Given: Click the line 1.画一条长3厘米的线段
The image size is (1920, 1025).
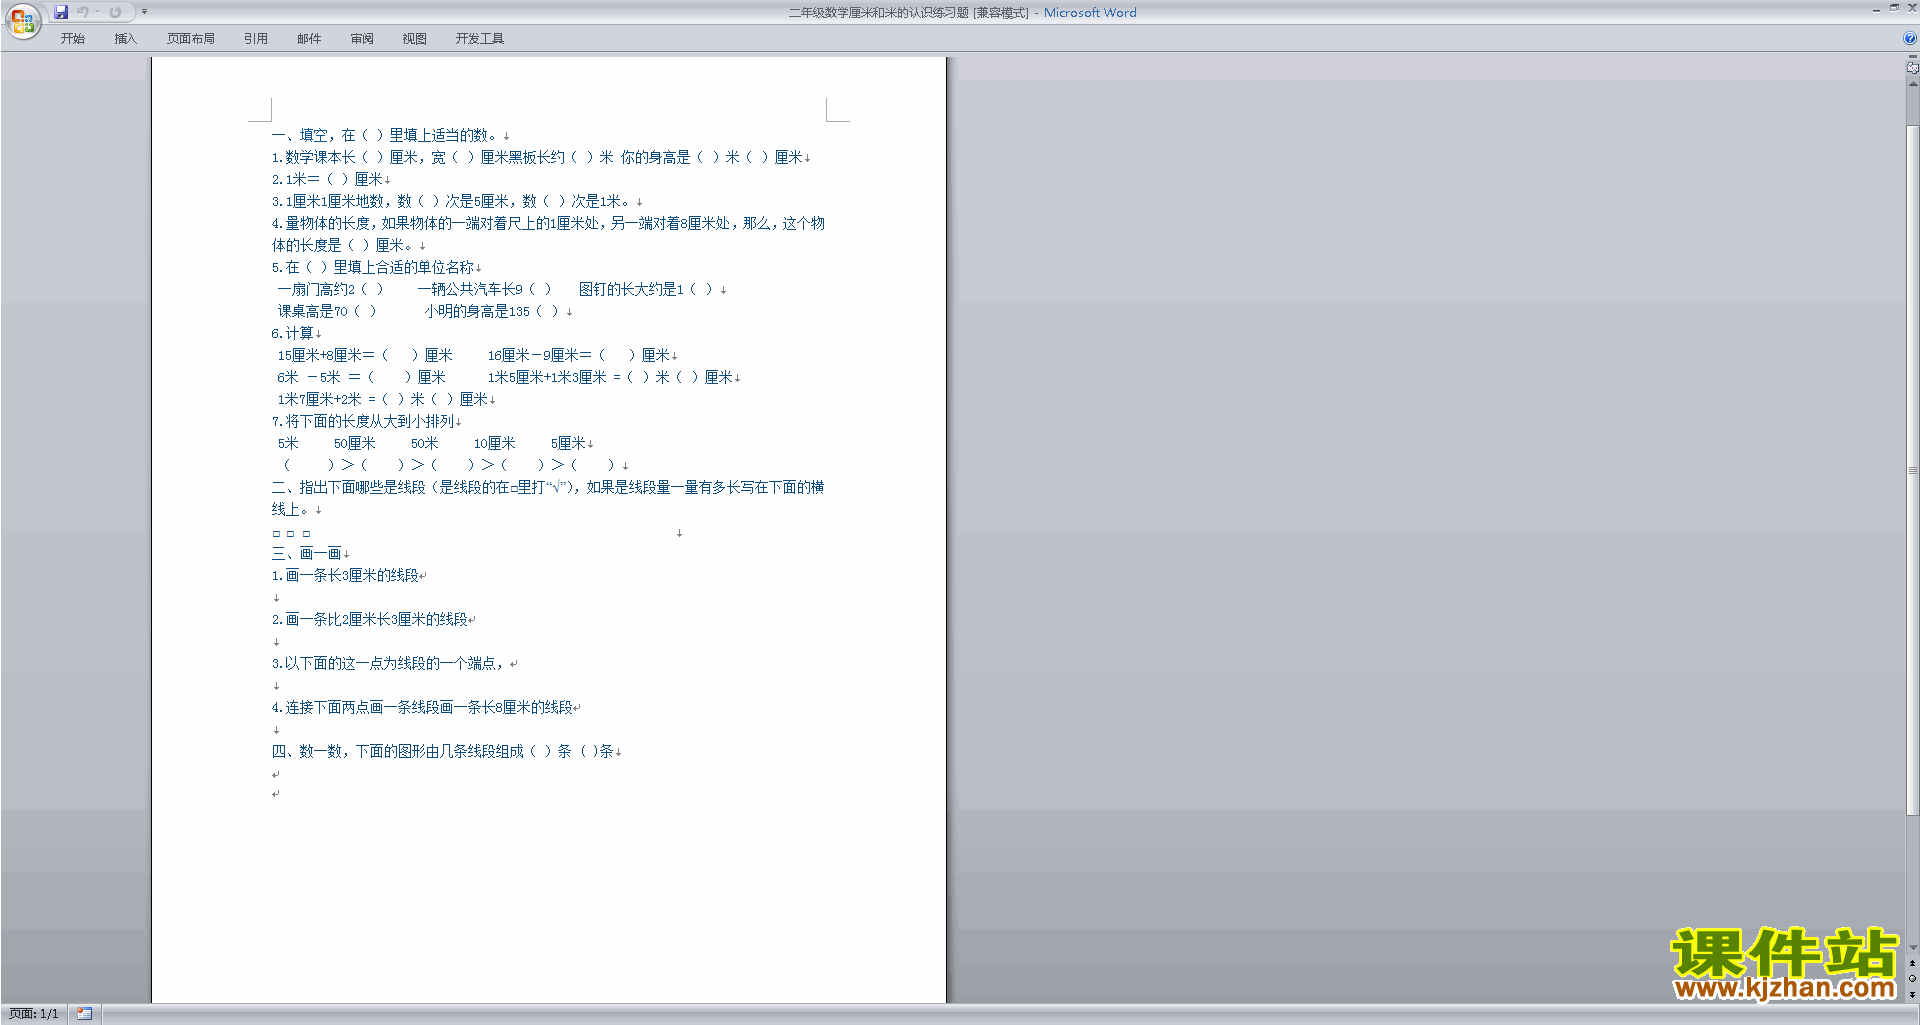Looking at the screenshot, I should coord(344,575).
